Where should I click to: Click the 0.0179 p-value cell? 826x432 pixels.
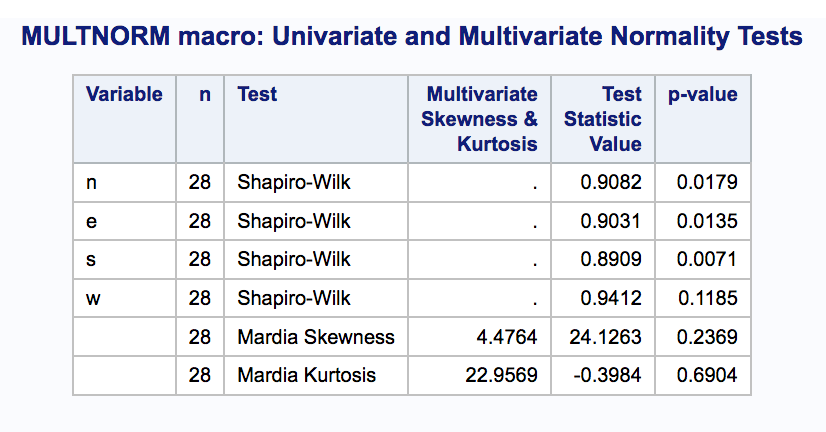[707, 182]
